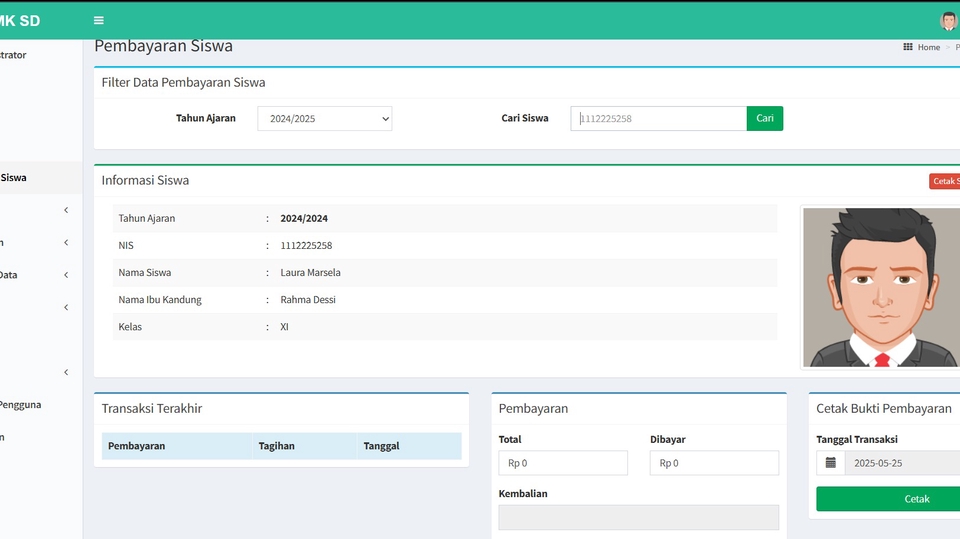Screen dimensions: 960x539
Task: Click the student's profile photo
Action: 881,287
